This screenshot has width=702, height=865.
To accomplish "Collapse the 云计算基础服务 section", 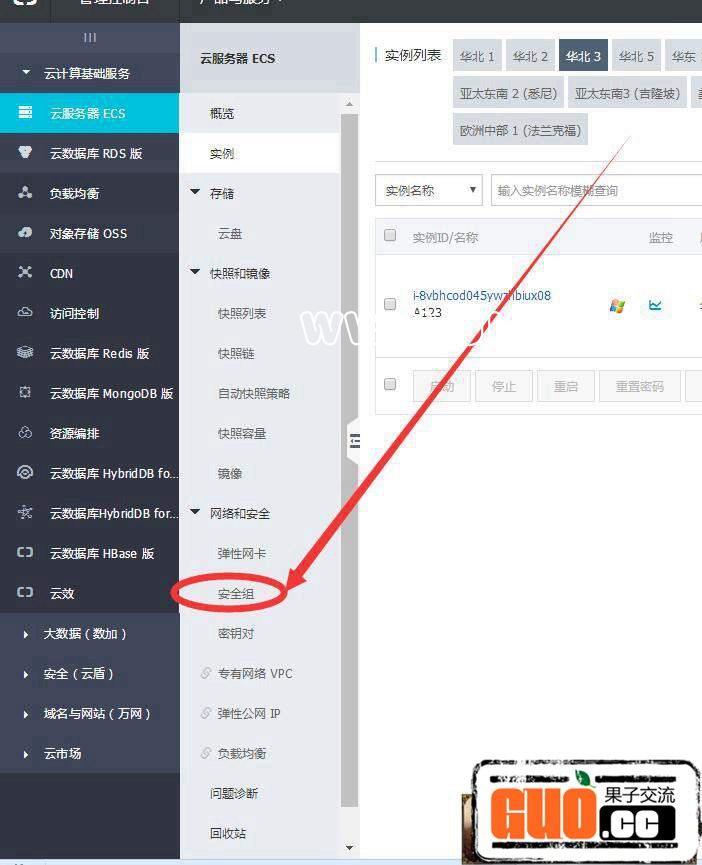I will (x=27, y=73).
